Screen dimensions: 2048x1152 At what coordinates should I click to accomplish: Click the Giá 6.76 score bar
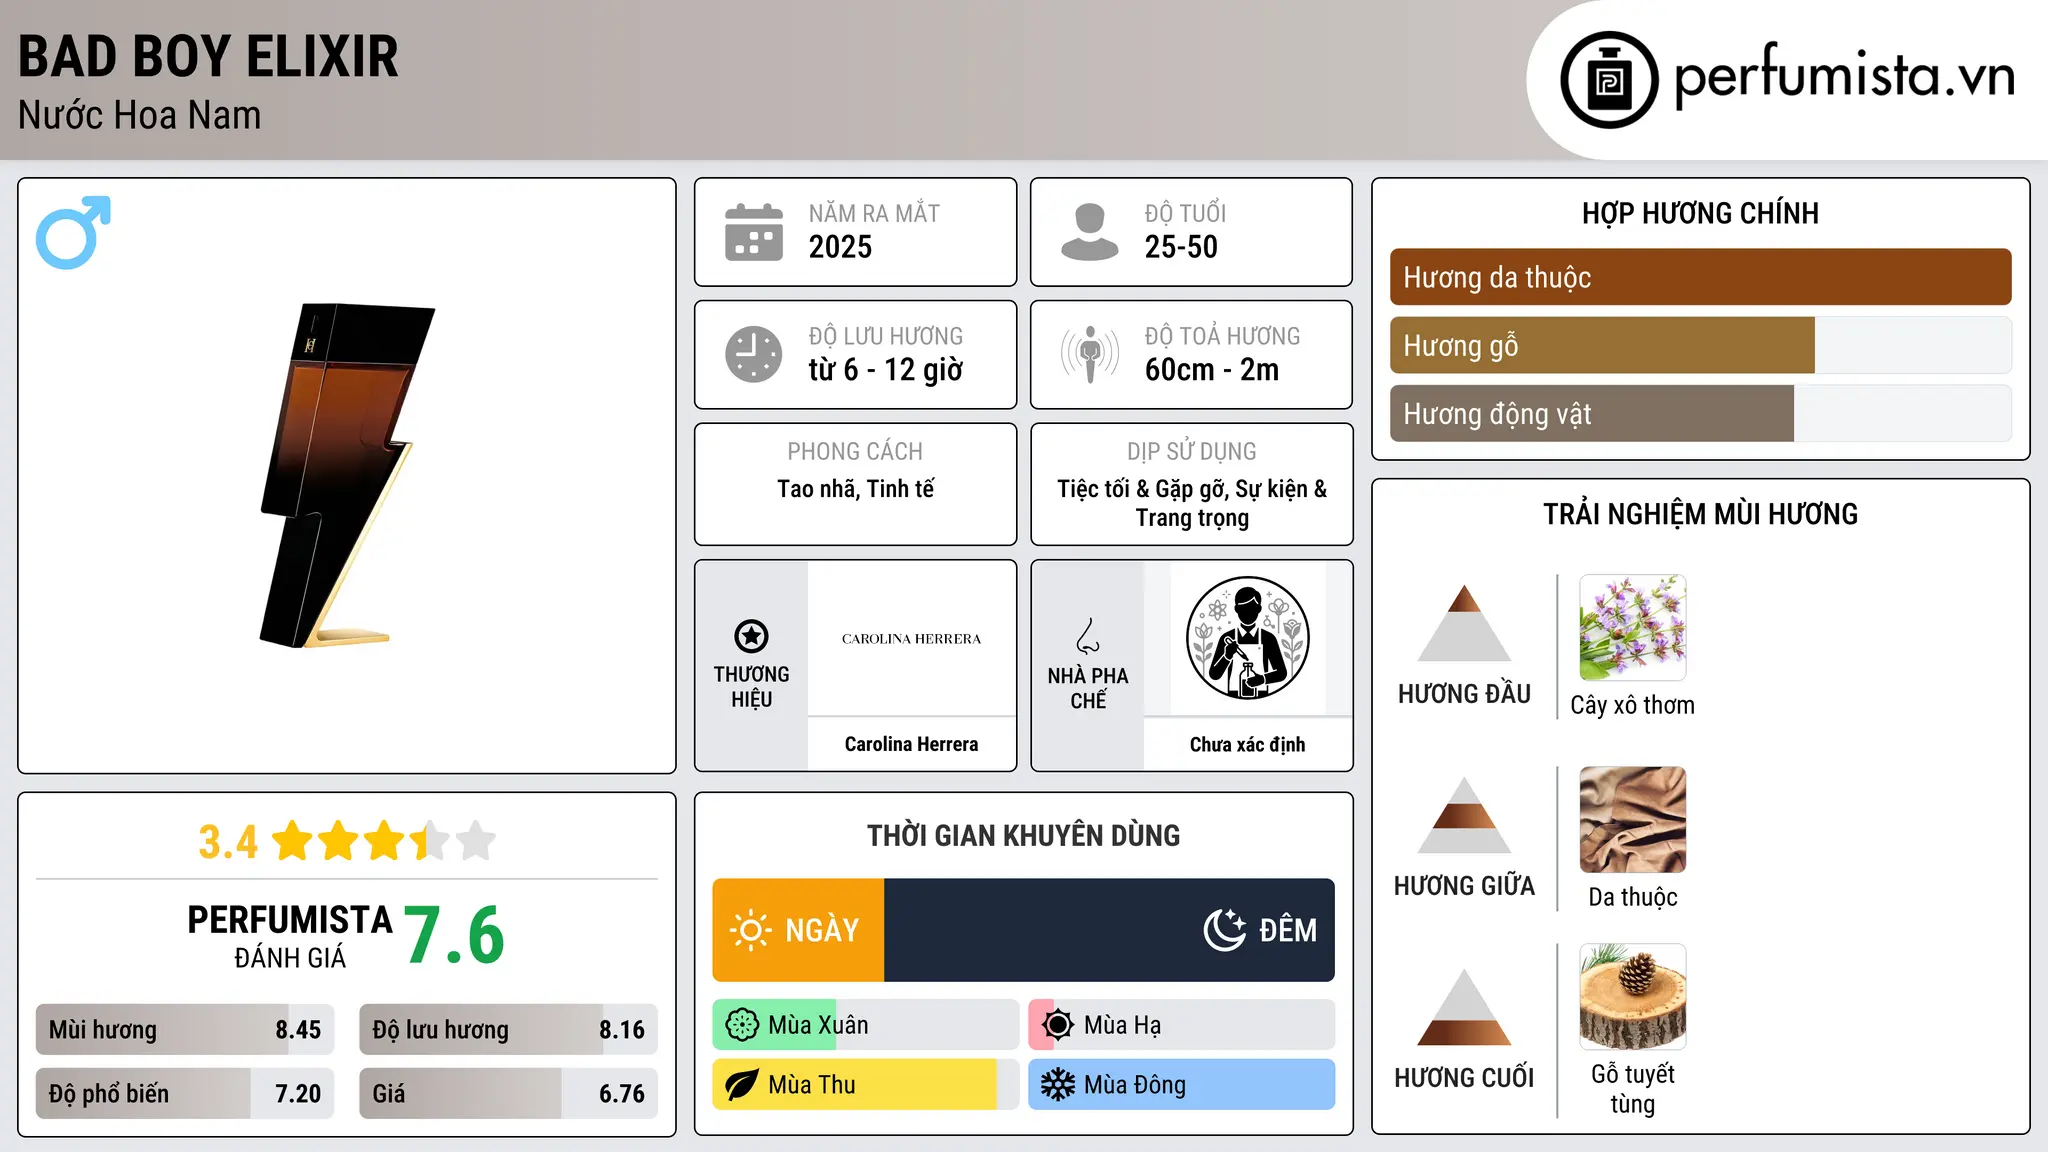508,1094
